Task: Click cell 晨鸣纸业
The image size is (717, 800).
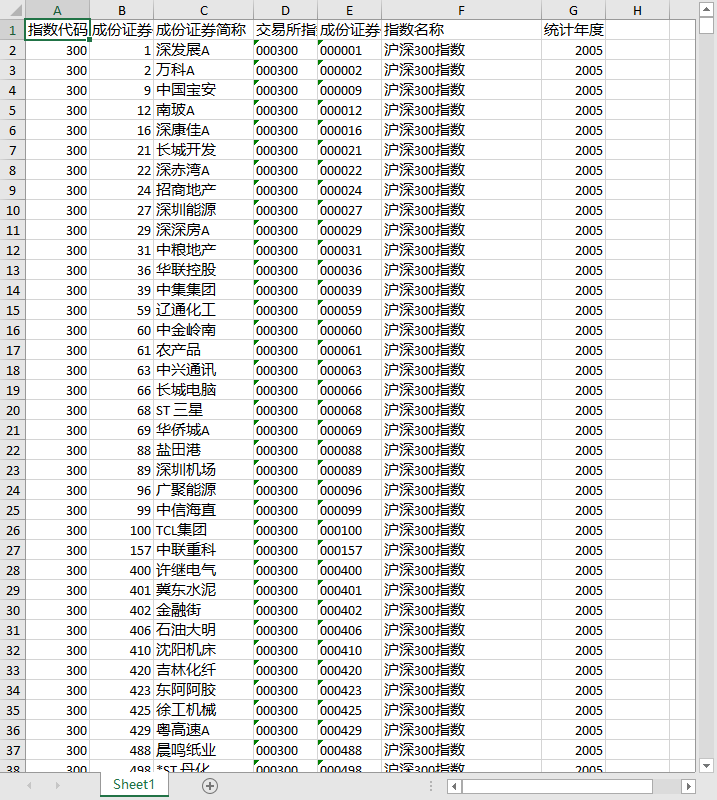Action: [203, 750]
